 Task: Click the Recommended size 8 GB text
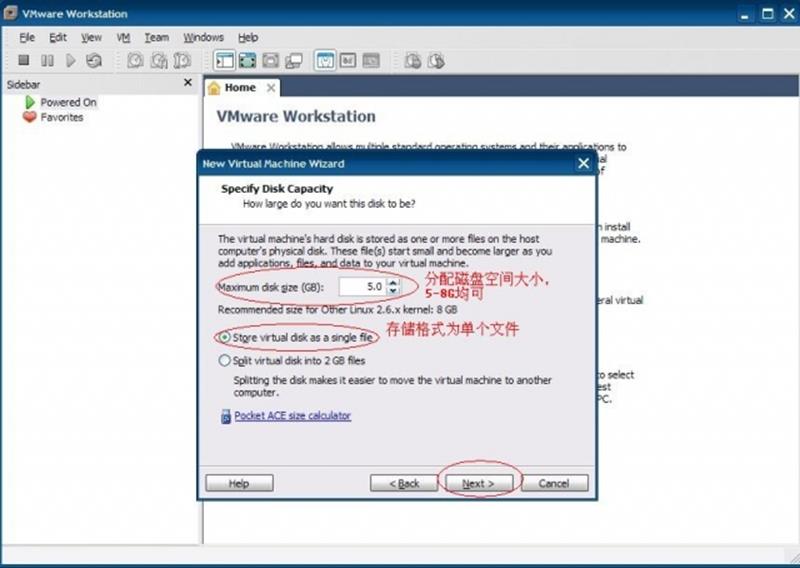click(x=337, y=310)
